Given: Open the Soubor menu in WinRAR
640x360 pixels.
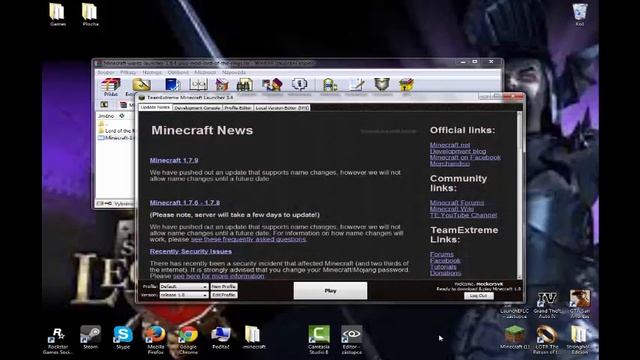Looking at the screenshot, I should click(106, 72).
